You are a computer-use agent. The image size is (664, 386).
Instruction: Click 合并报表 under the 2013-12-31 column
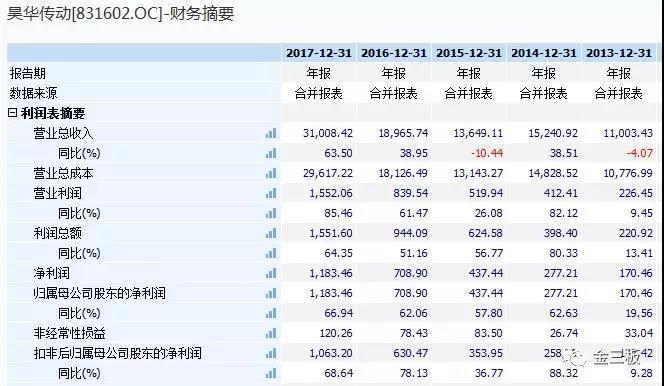(x=618, y=93)
